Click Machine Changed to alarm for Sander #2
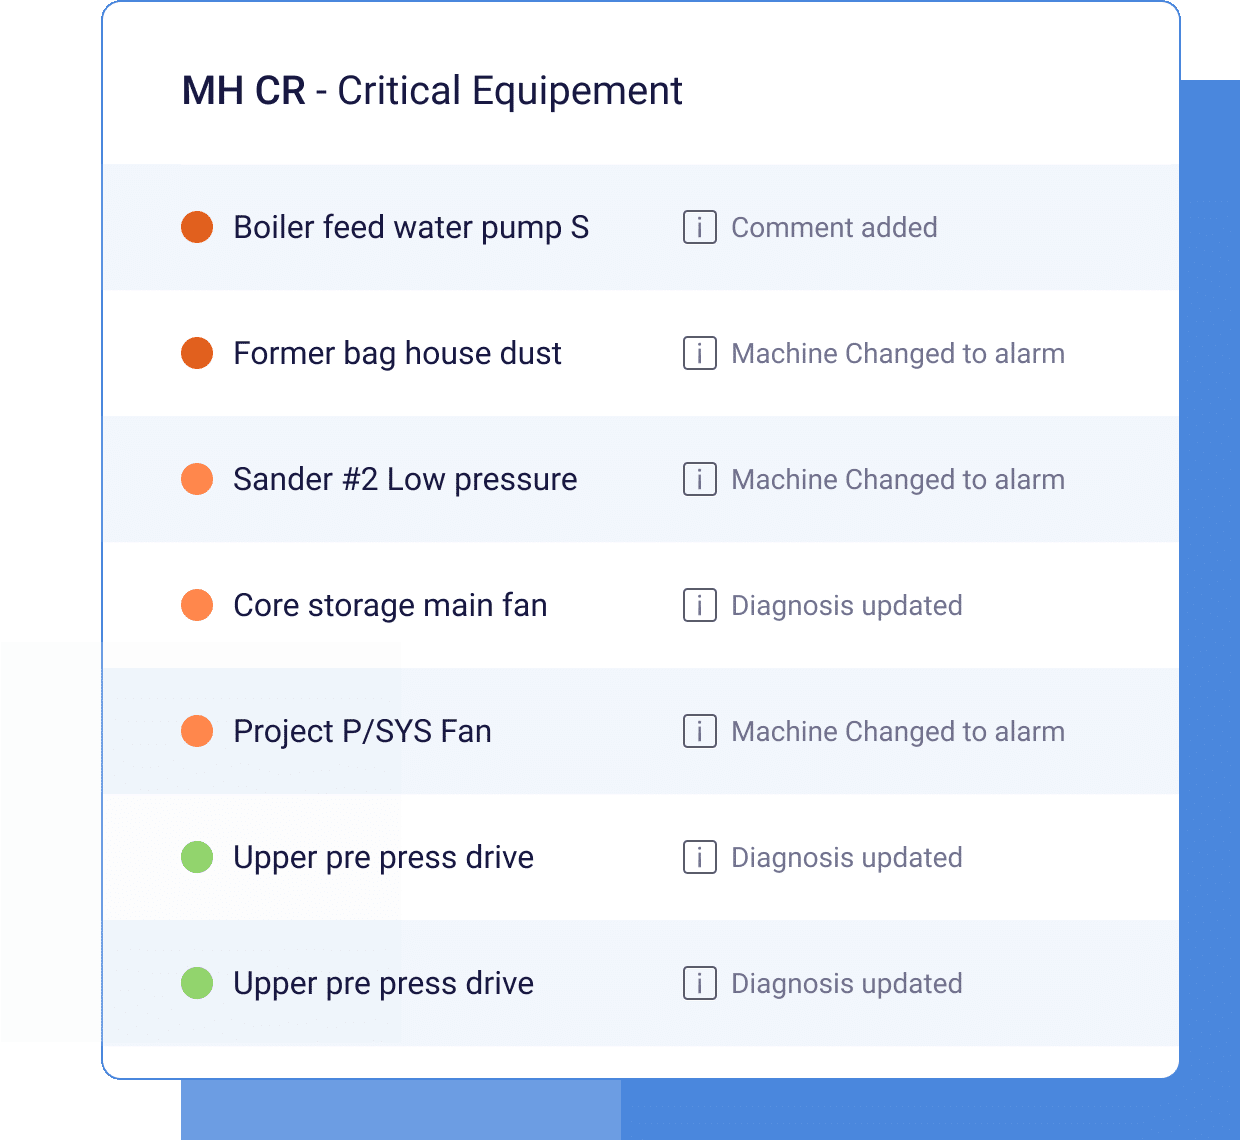The height and width of the screenshot is (1140, 1240). tap(897, 480)
